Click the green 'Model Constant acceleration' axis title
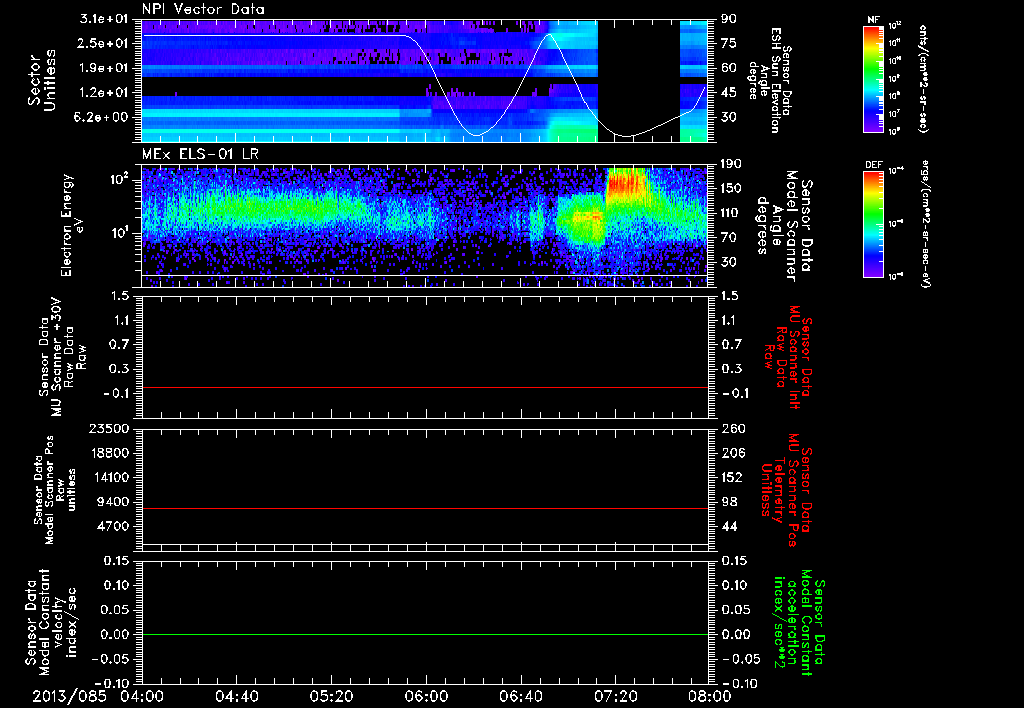Image resolution: width=1024 pixels, height=708 pixels. tap(799, 624)
